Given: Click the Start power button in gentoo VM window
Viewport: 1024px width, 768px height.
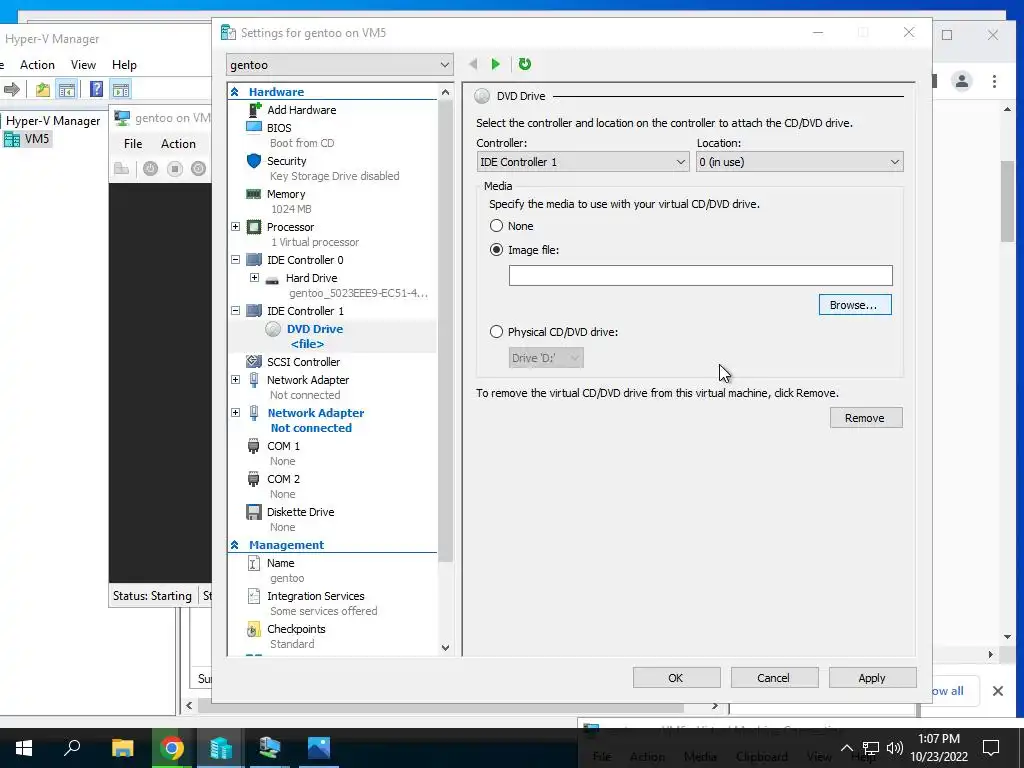Looking at the screenshot, I should pos(151,168).
